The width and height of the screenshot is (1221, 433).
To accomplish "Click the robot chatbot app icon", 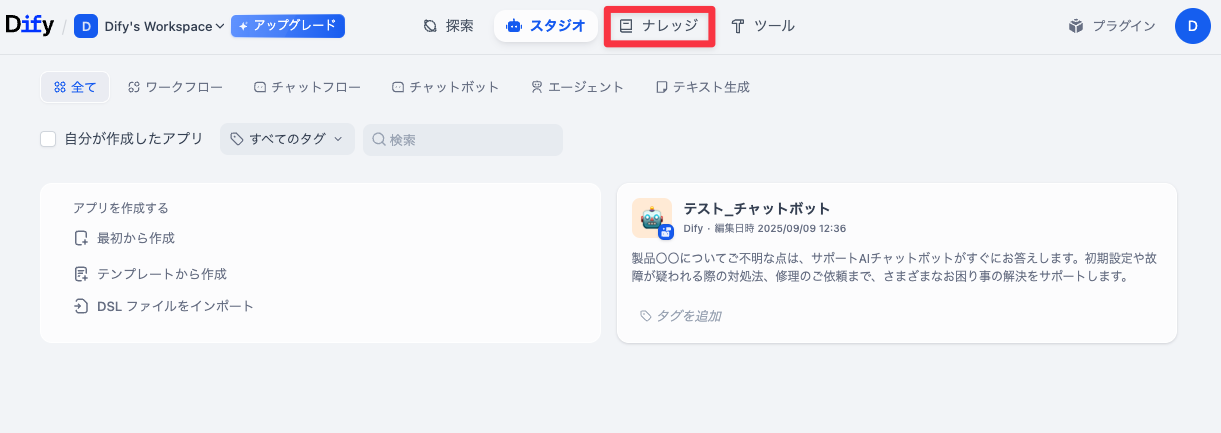I will click(651, 217).
